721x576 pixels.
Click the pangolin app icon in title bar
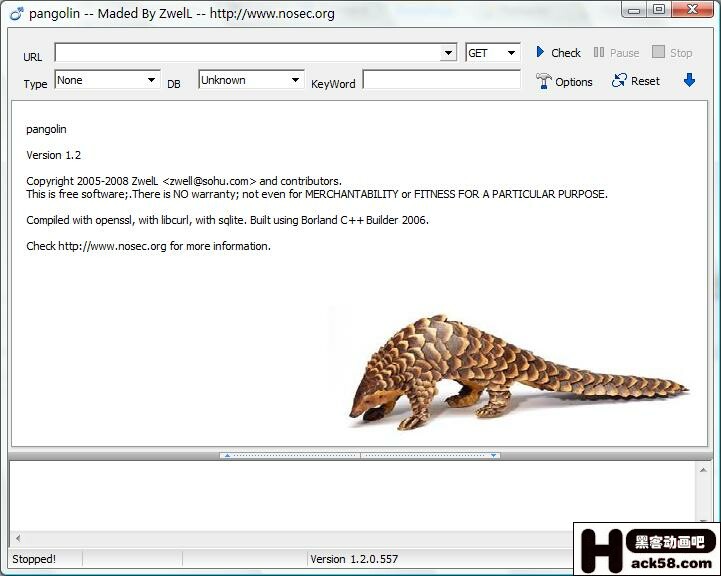click(x=15, y=13)
